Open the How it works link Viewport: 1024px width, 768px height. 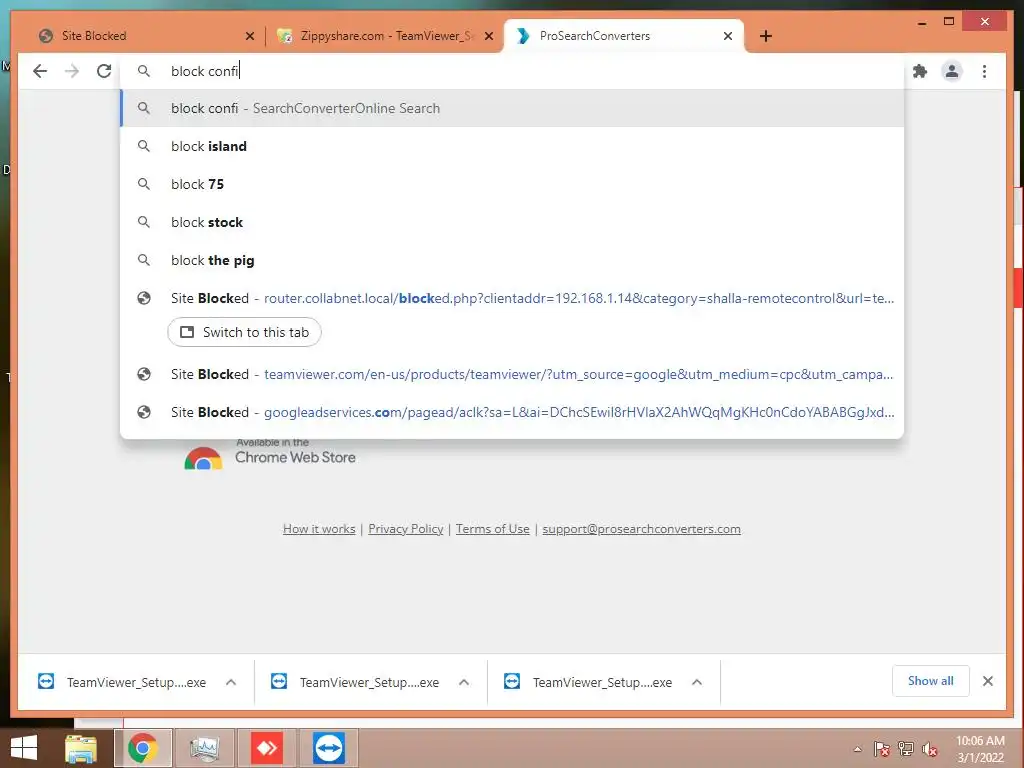(x=319, y=529)
